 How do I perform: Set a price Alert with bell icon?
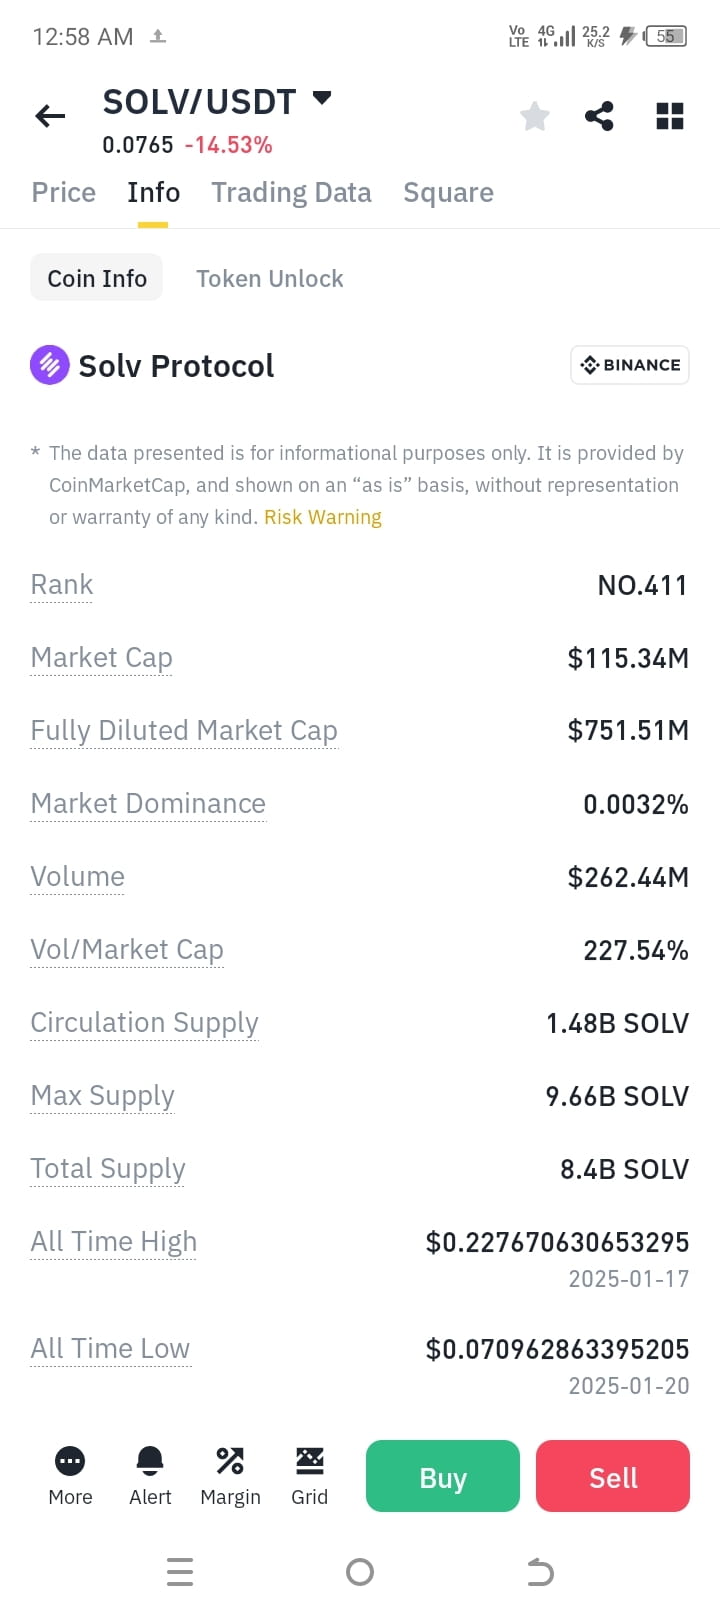(x=150, y=1475)
